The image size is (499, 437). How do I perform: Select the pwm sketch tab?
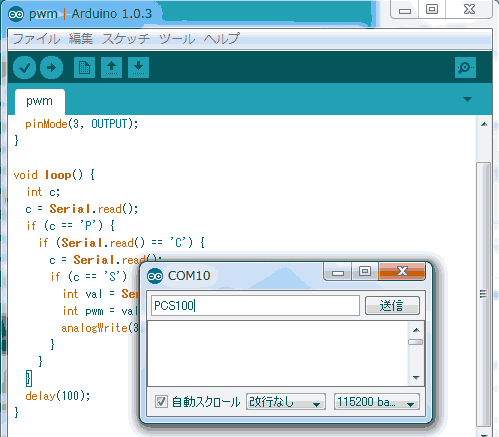click(x=40, y=101)
